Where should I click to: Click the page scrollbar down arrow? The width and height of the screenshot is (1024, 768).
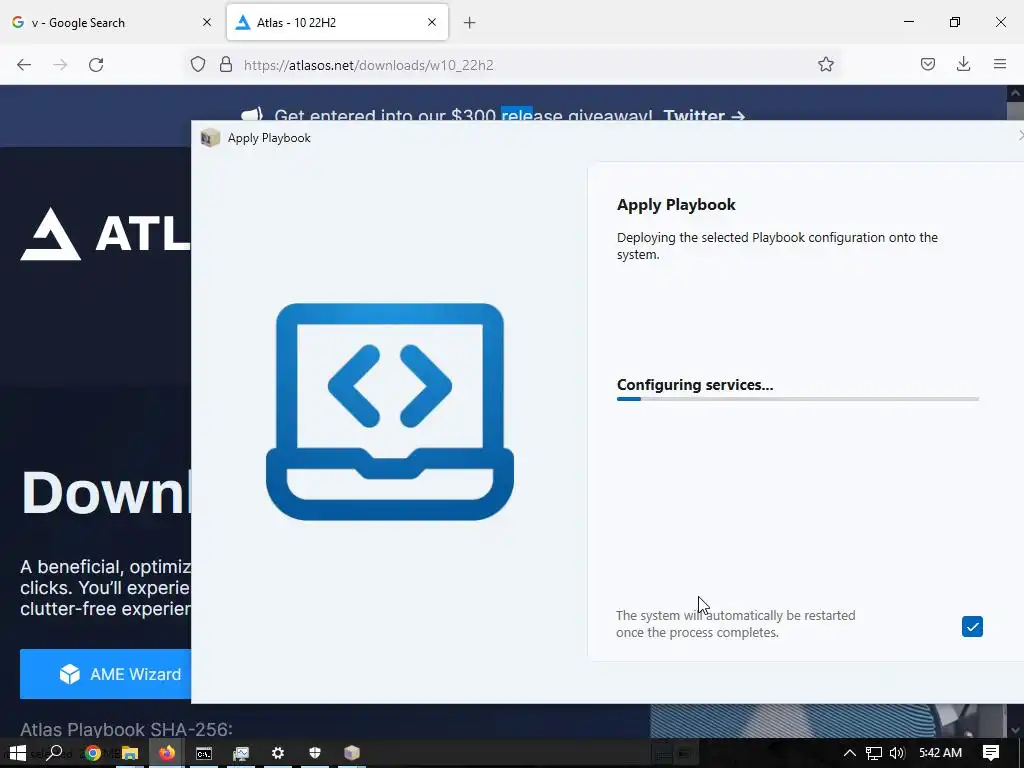tap(1016, 730)
